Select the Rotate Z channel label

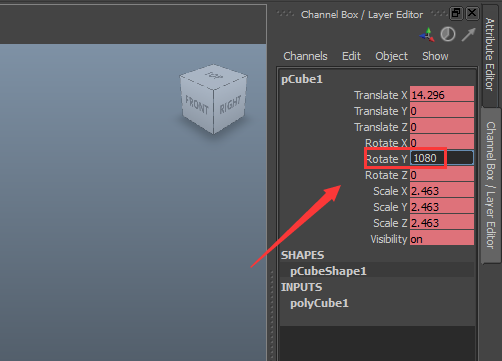(386, 175)
